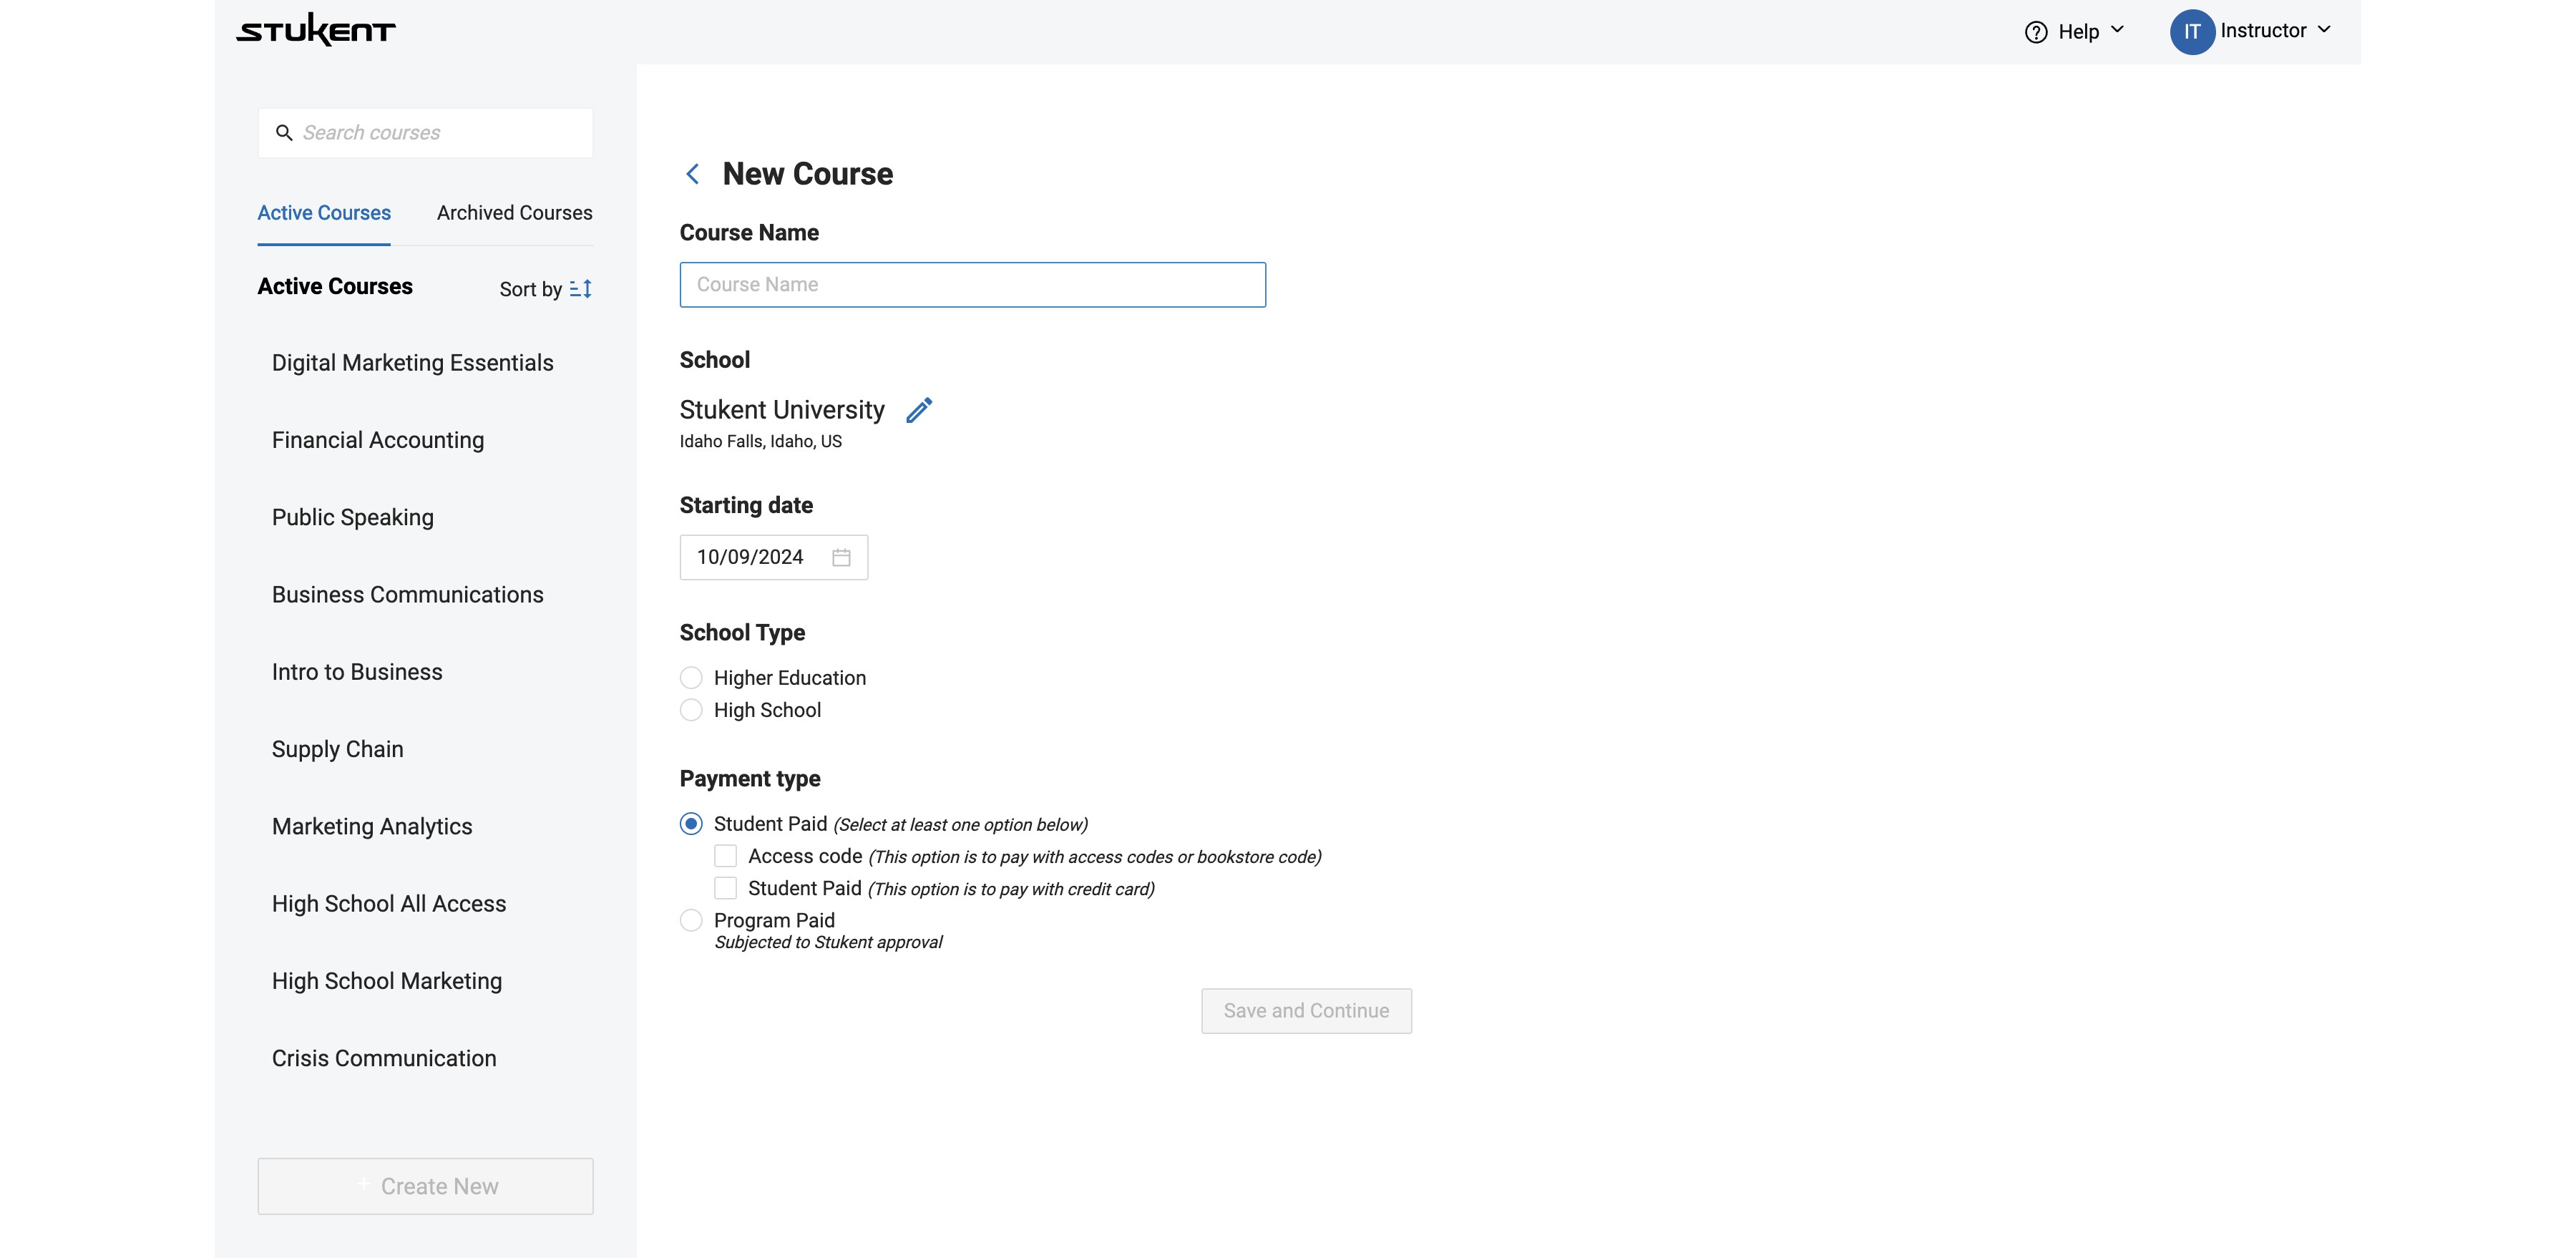Viewport: 2576px width, 1258px height.
Task: Click the search magnifier icon
Action: [284, 133]
